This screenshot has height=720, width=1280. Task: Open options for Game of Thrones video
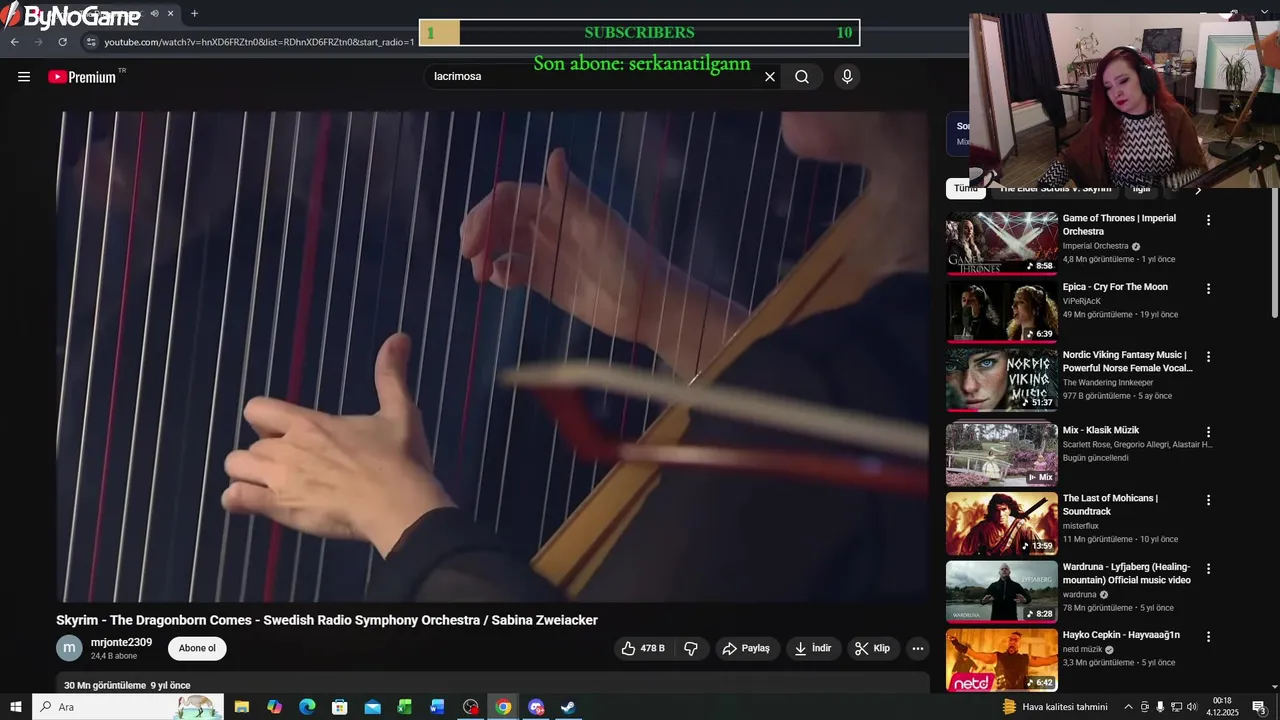tap(1208, 220)
